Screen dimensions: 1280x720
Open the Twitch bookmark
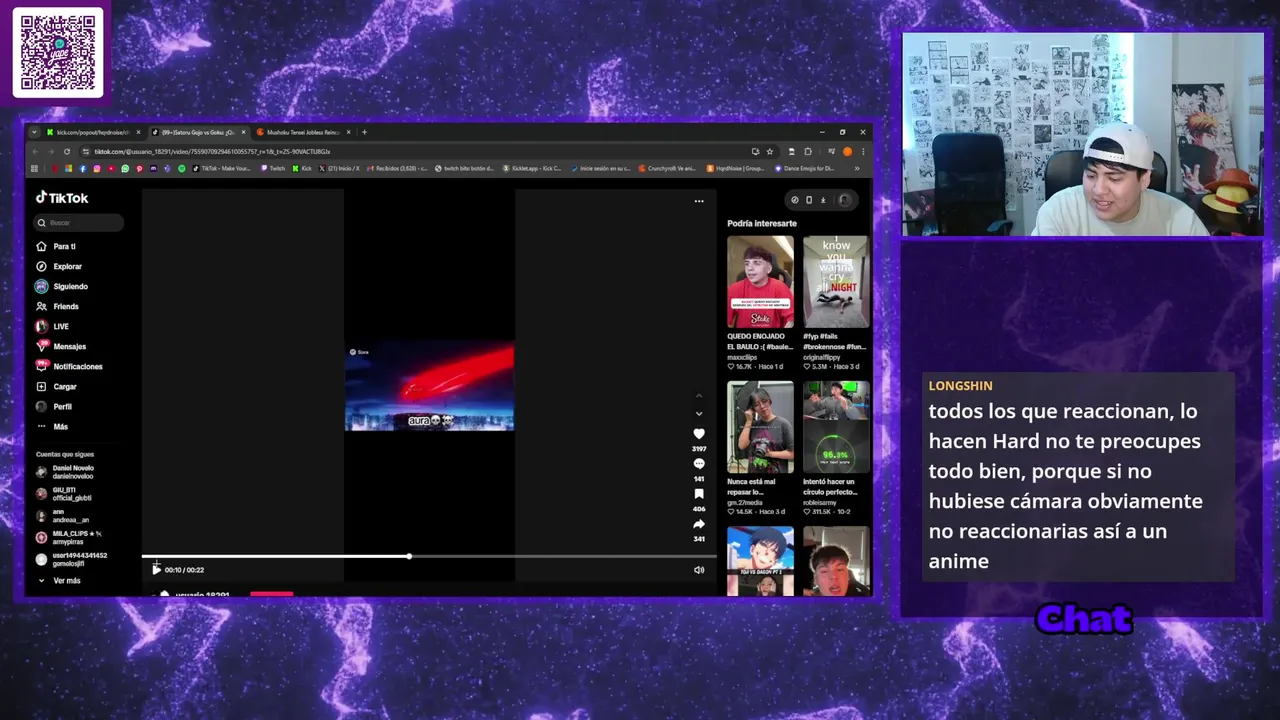[273, 168]
